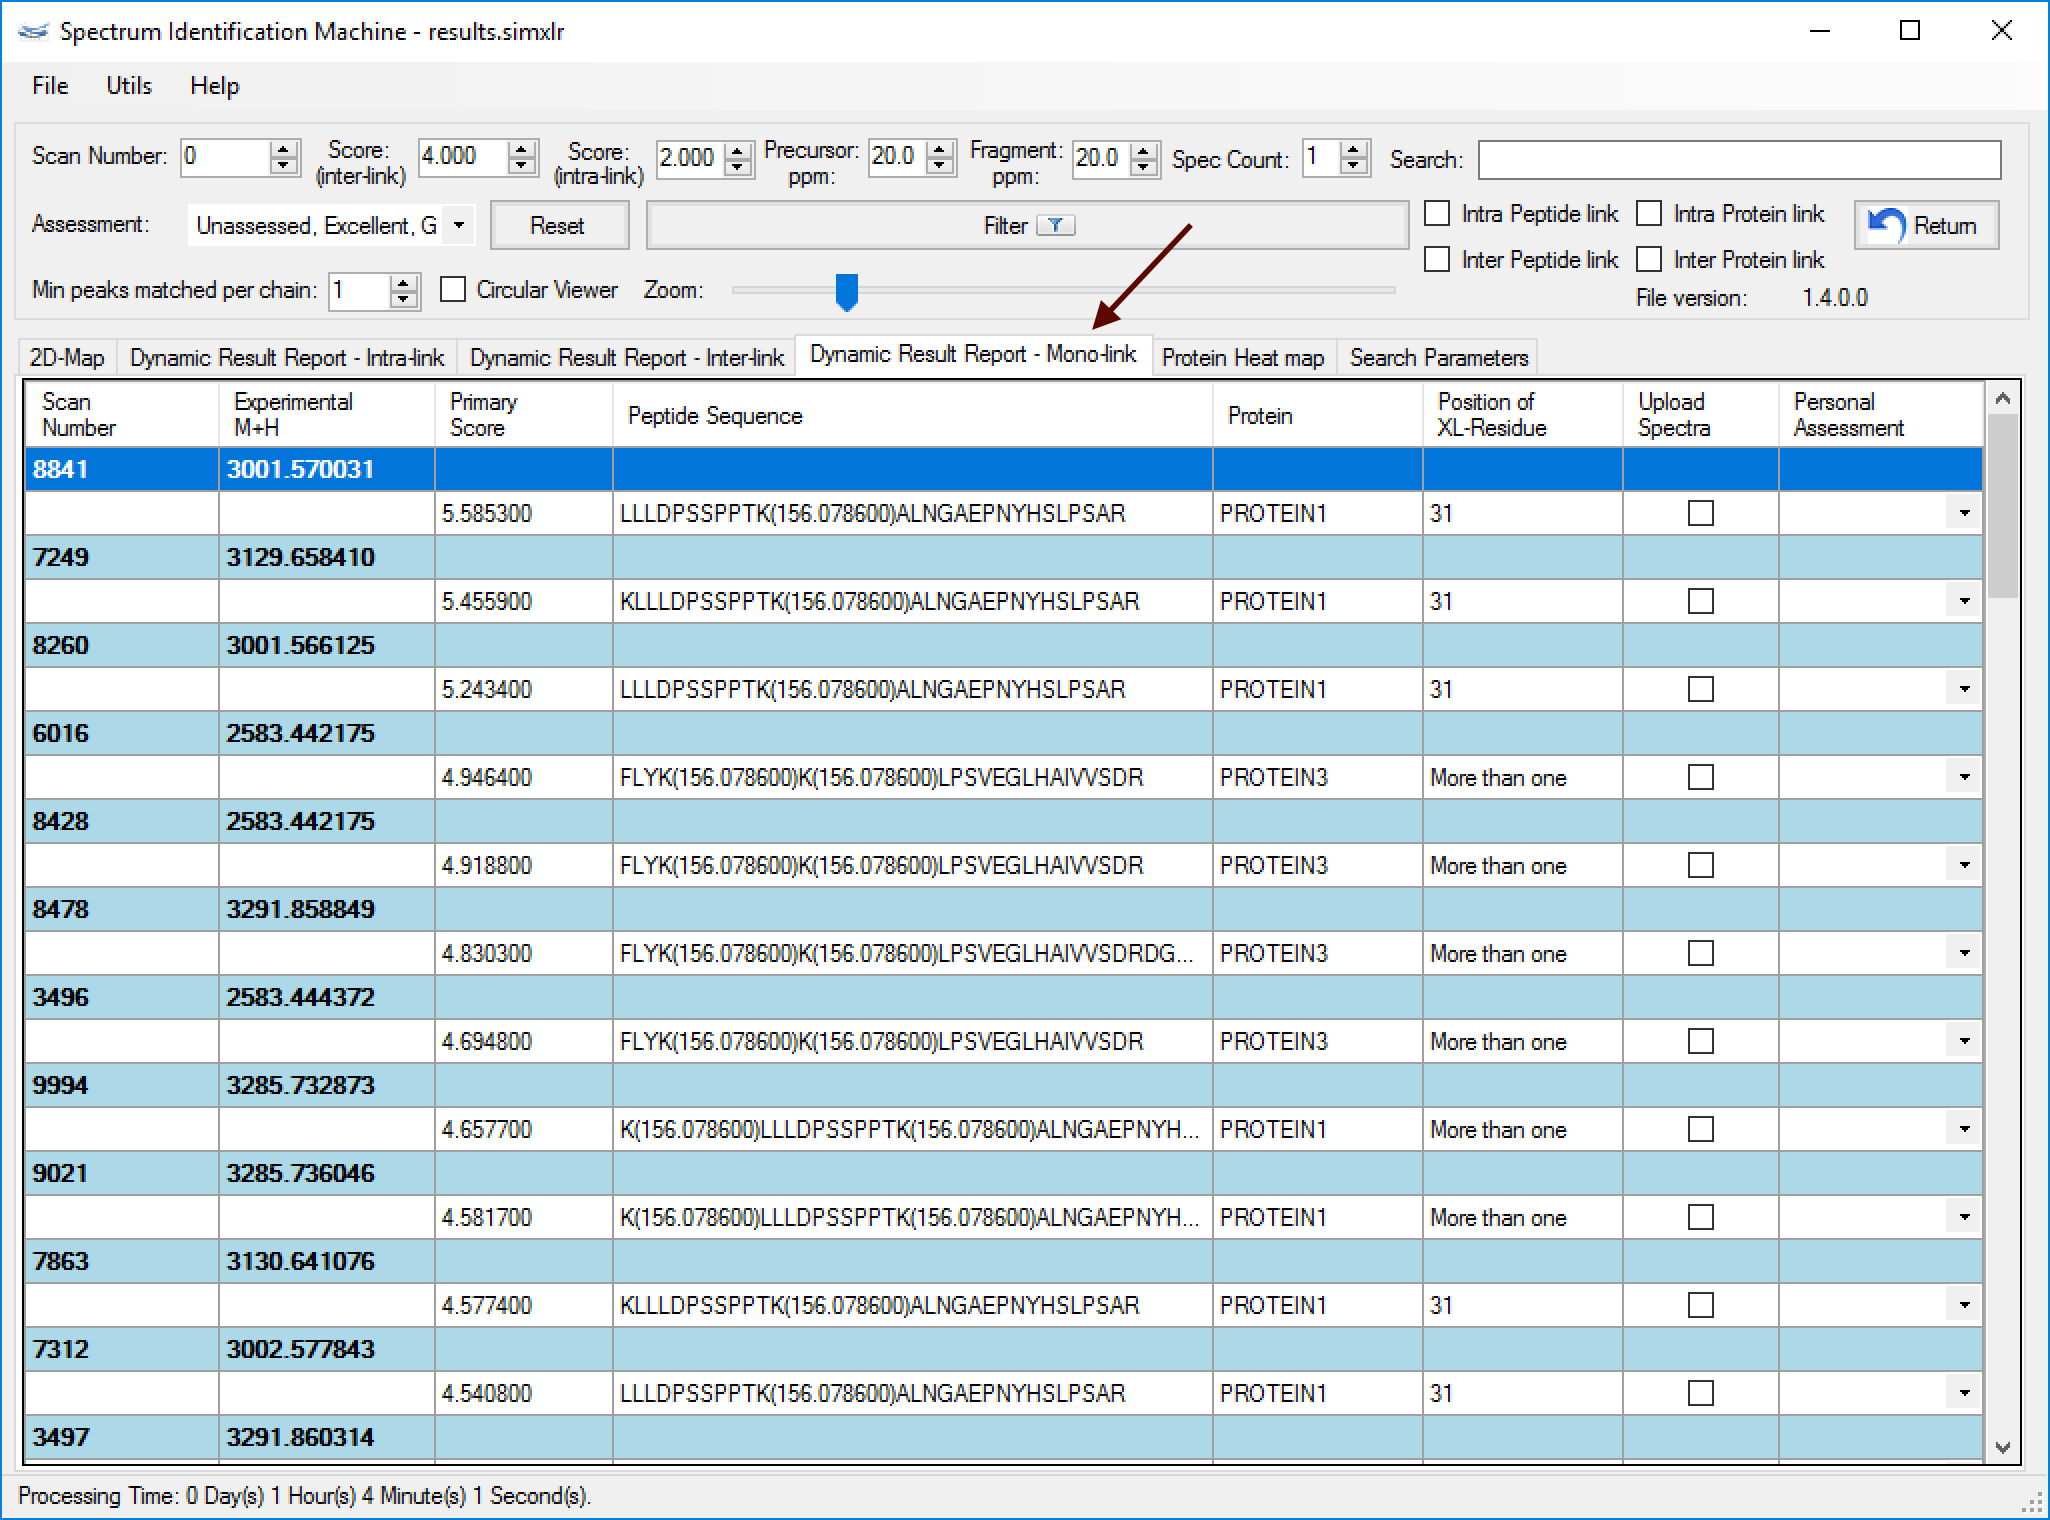Decrease the inter-link Score spinner
2050x1520 pixels.
(521, 167)
